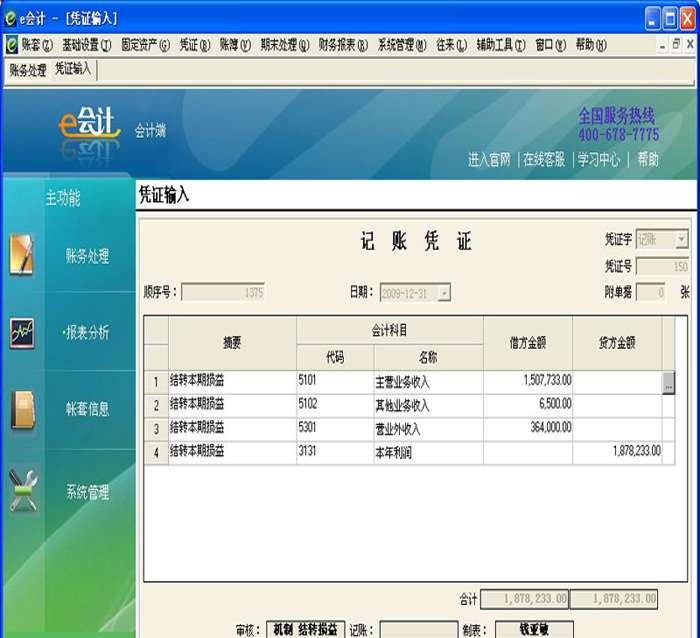Select 报表分析 in the sidebar
This screenshot has height=638, width=700.
point(87,333)
